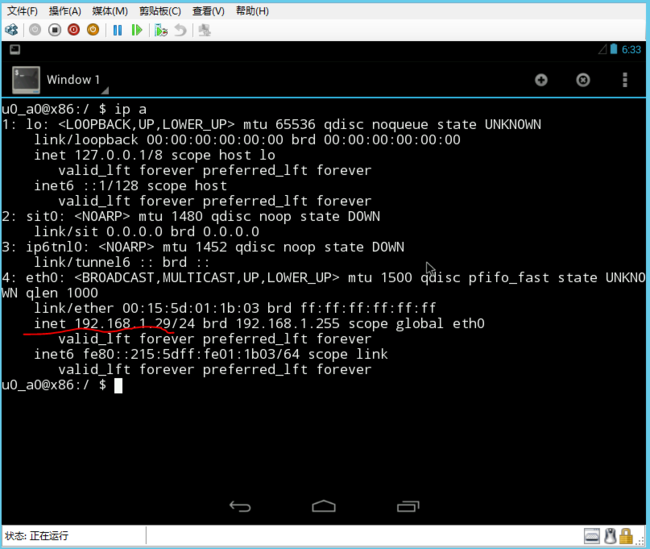Tap the Android signal indicator icon
The height and width of the screenshot is (549, 650).
[x=602, y=49]
